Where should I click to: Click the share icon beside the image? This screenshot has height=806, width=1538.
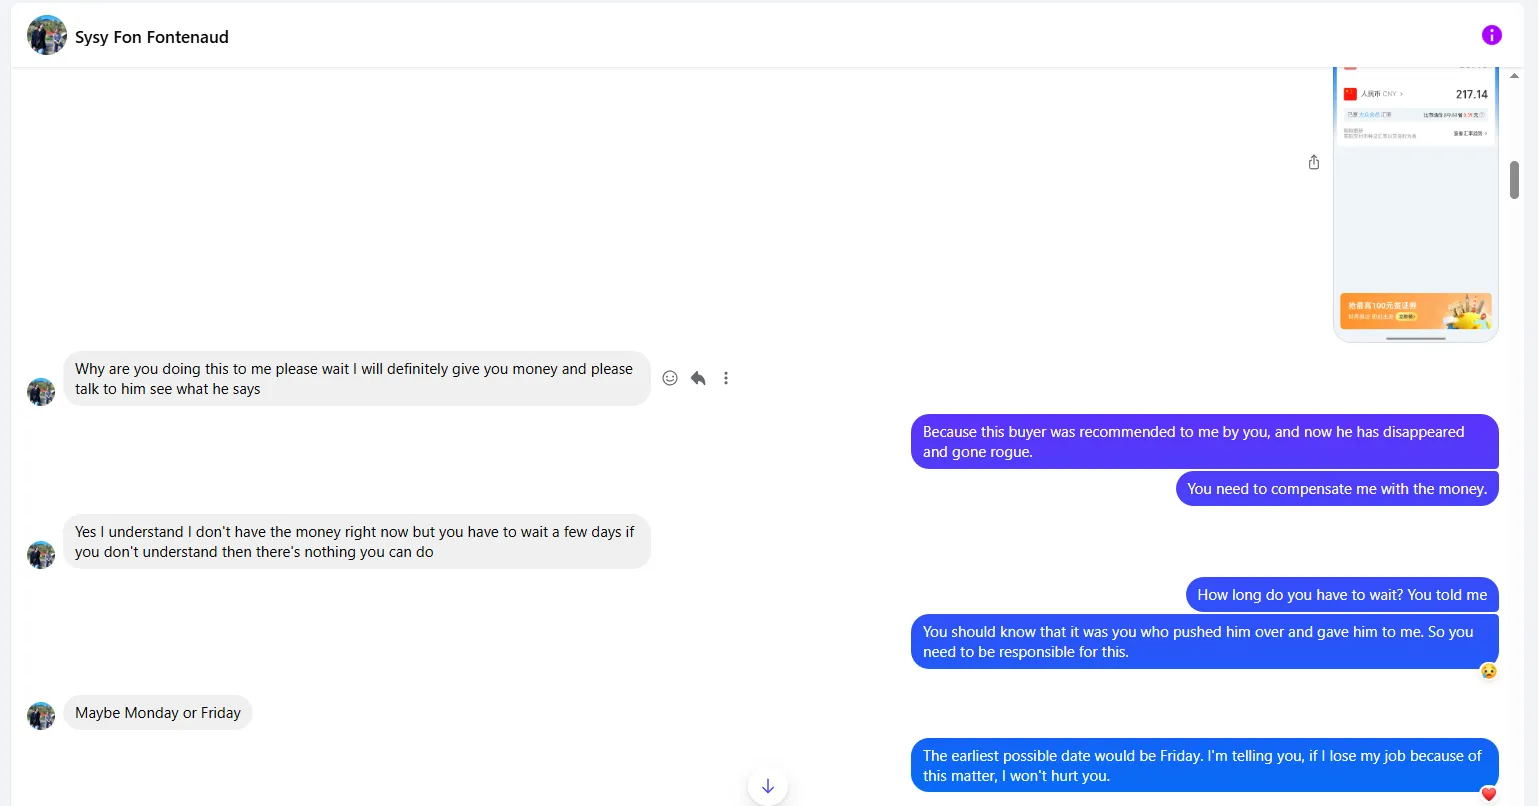pos(1314,162)
